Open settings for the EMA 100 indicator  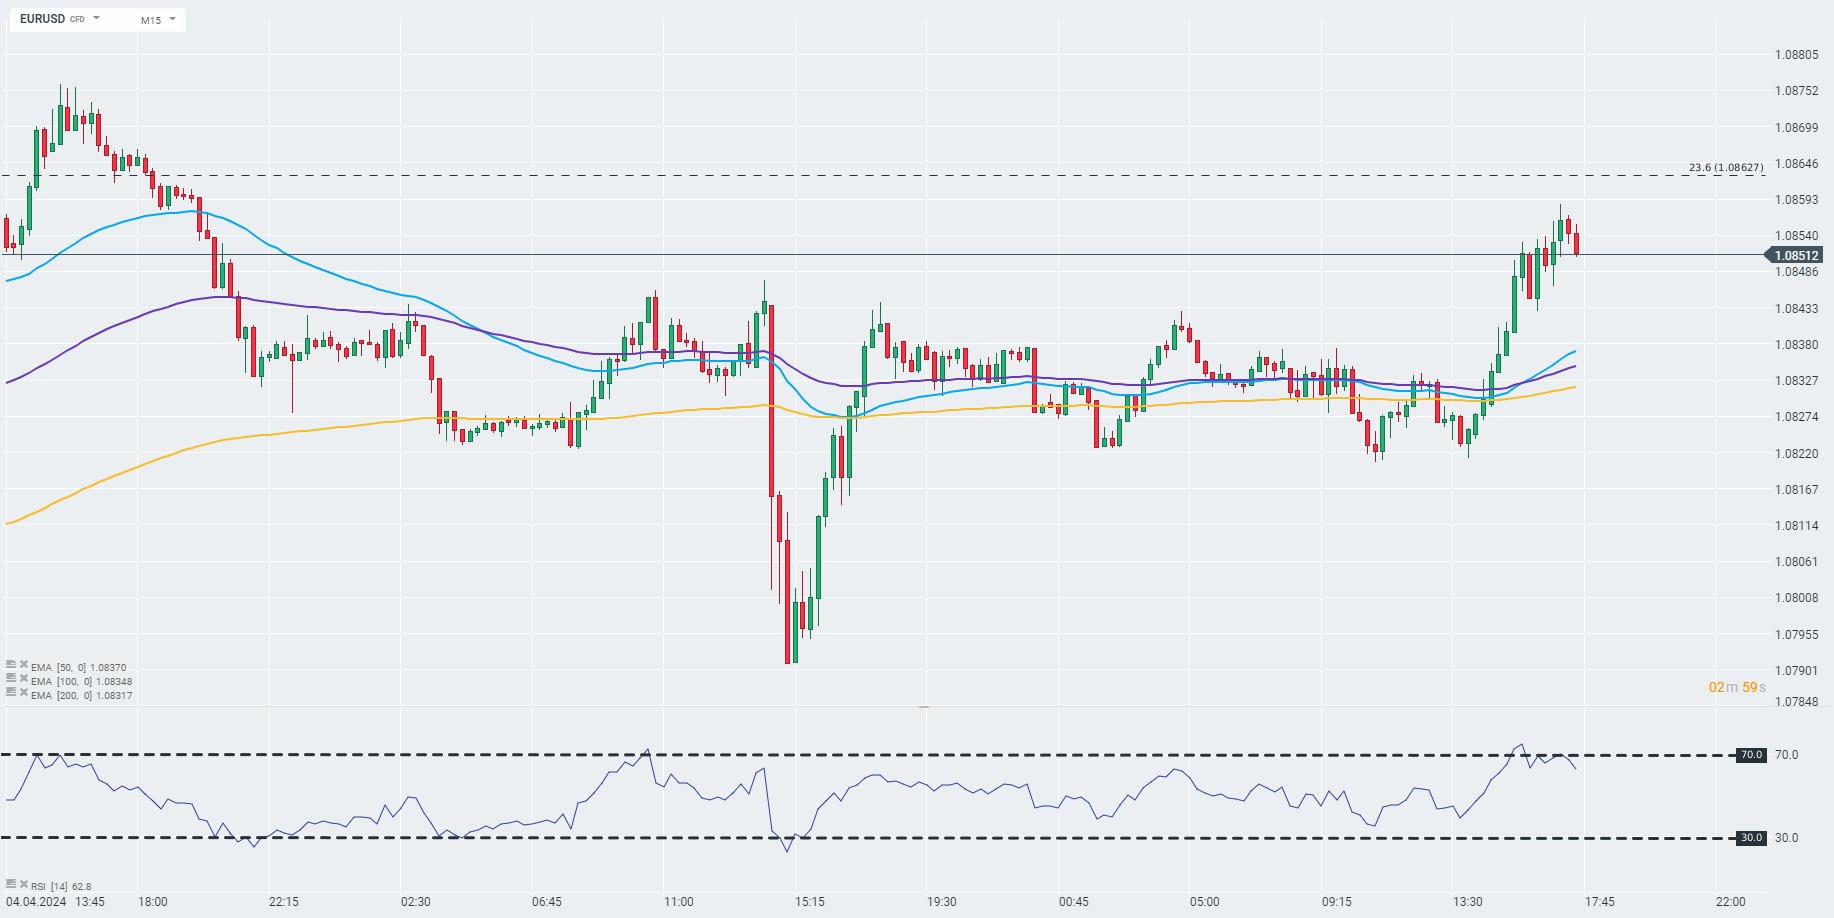(x=11, y=678)
